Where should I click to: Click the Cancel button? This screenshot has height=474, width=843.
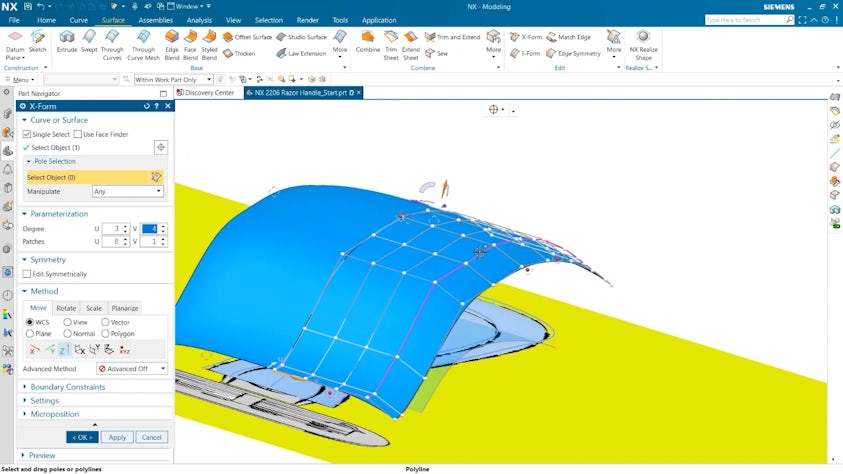click(x=152, y=437)
